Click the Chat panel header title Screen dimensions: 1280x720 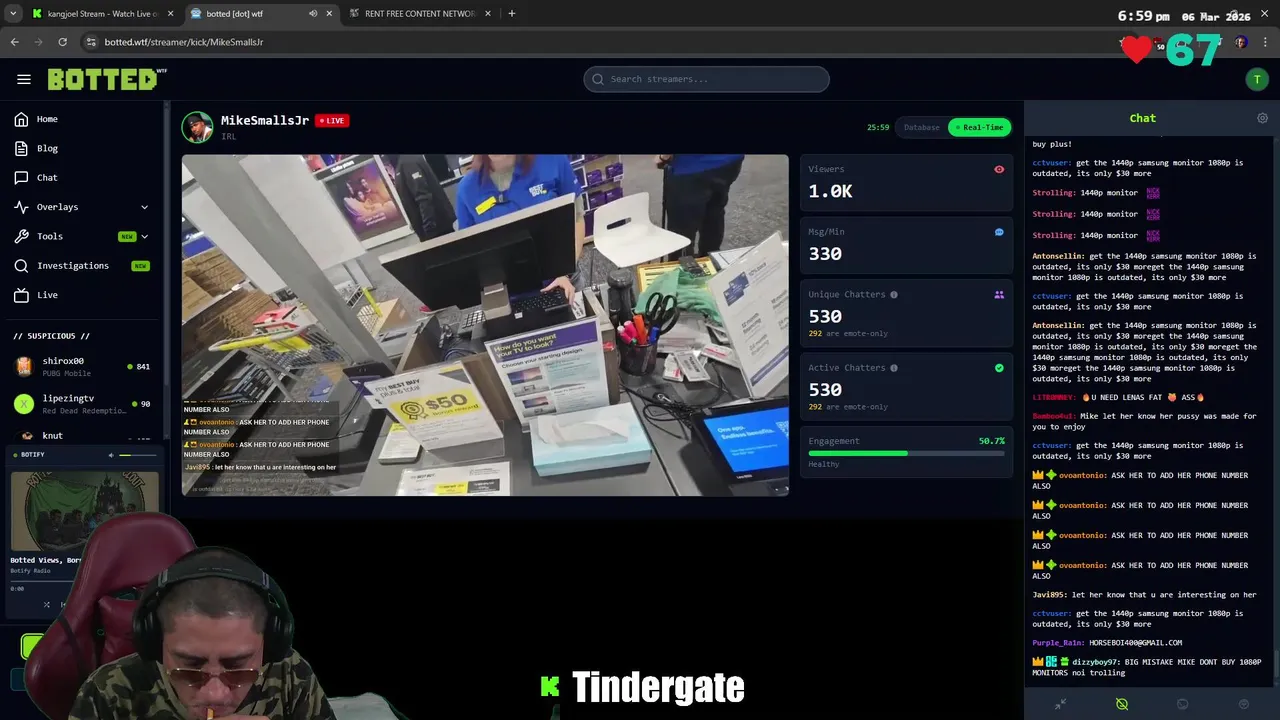[x=1142, y=118]
